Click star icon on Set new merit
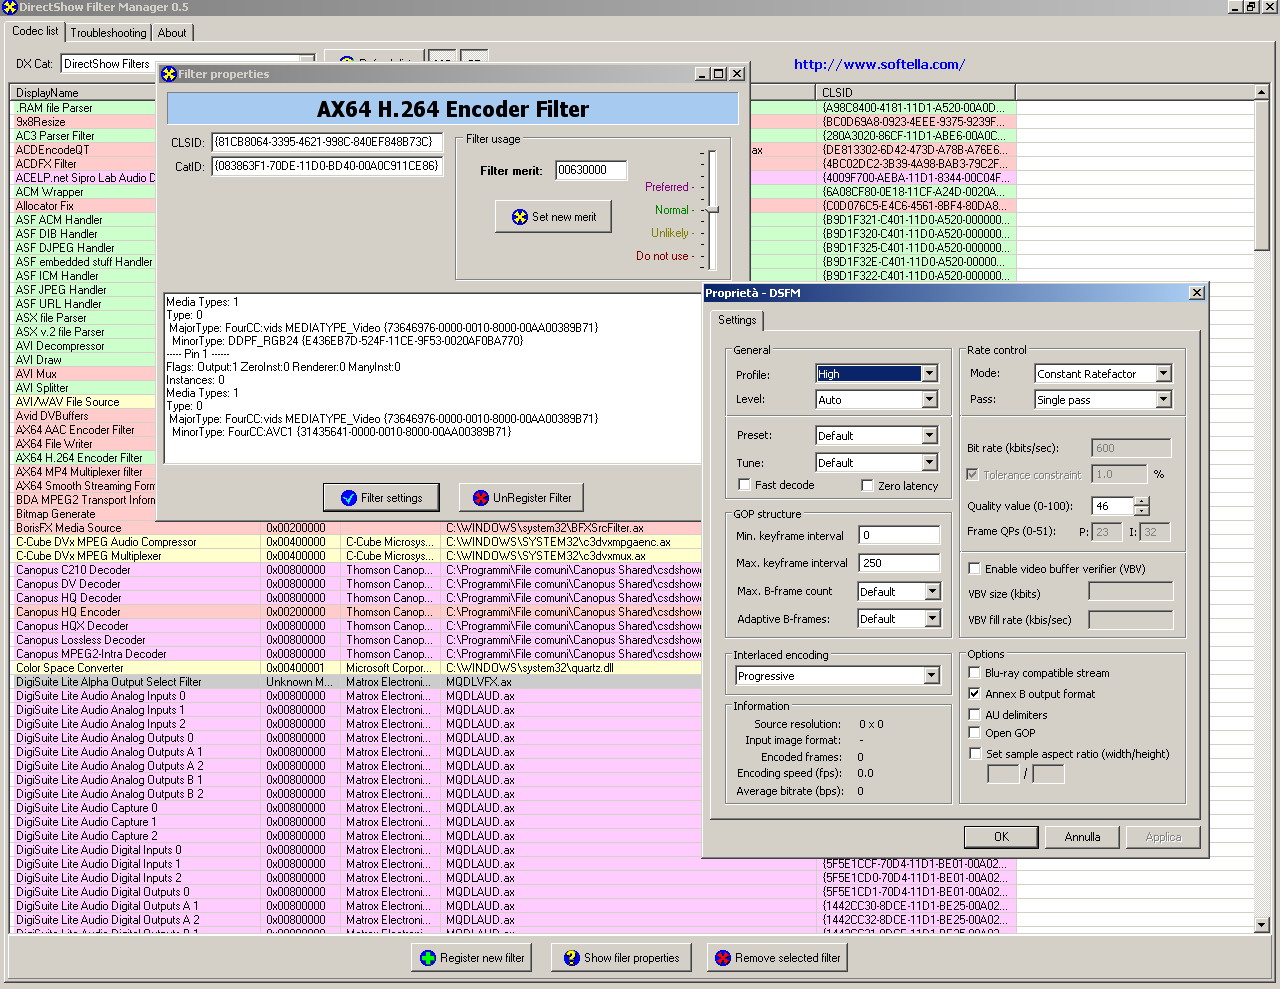 pos(520,217)
